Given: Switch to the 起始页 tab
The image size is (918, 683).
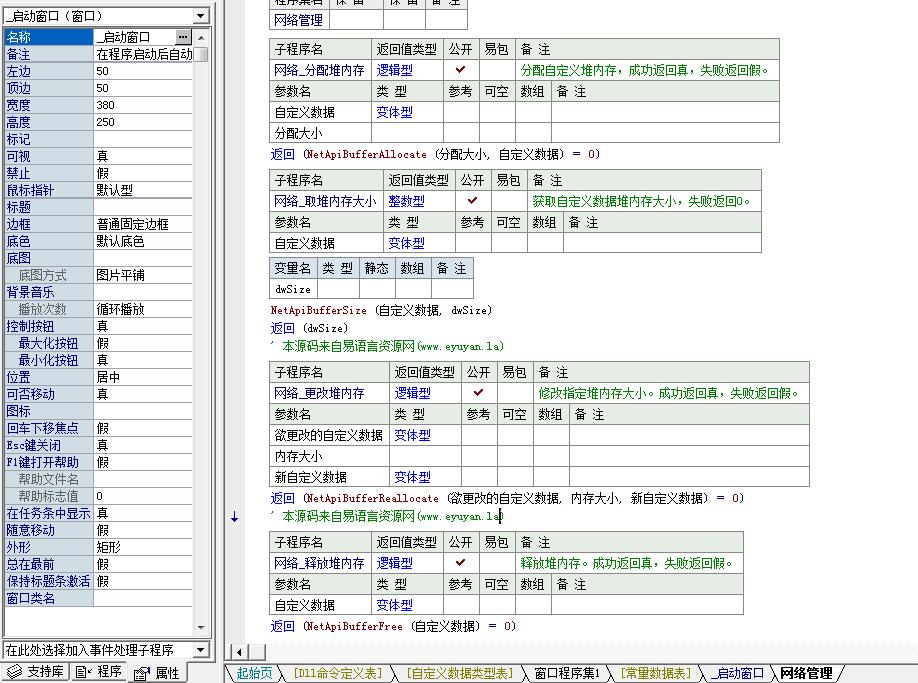Looking at the screenshot, I should (254, 673).
